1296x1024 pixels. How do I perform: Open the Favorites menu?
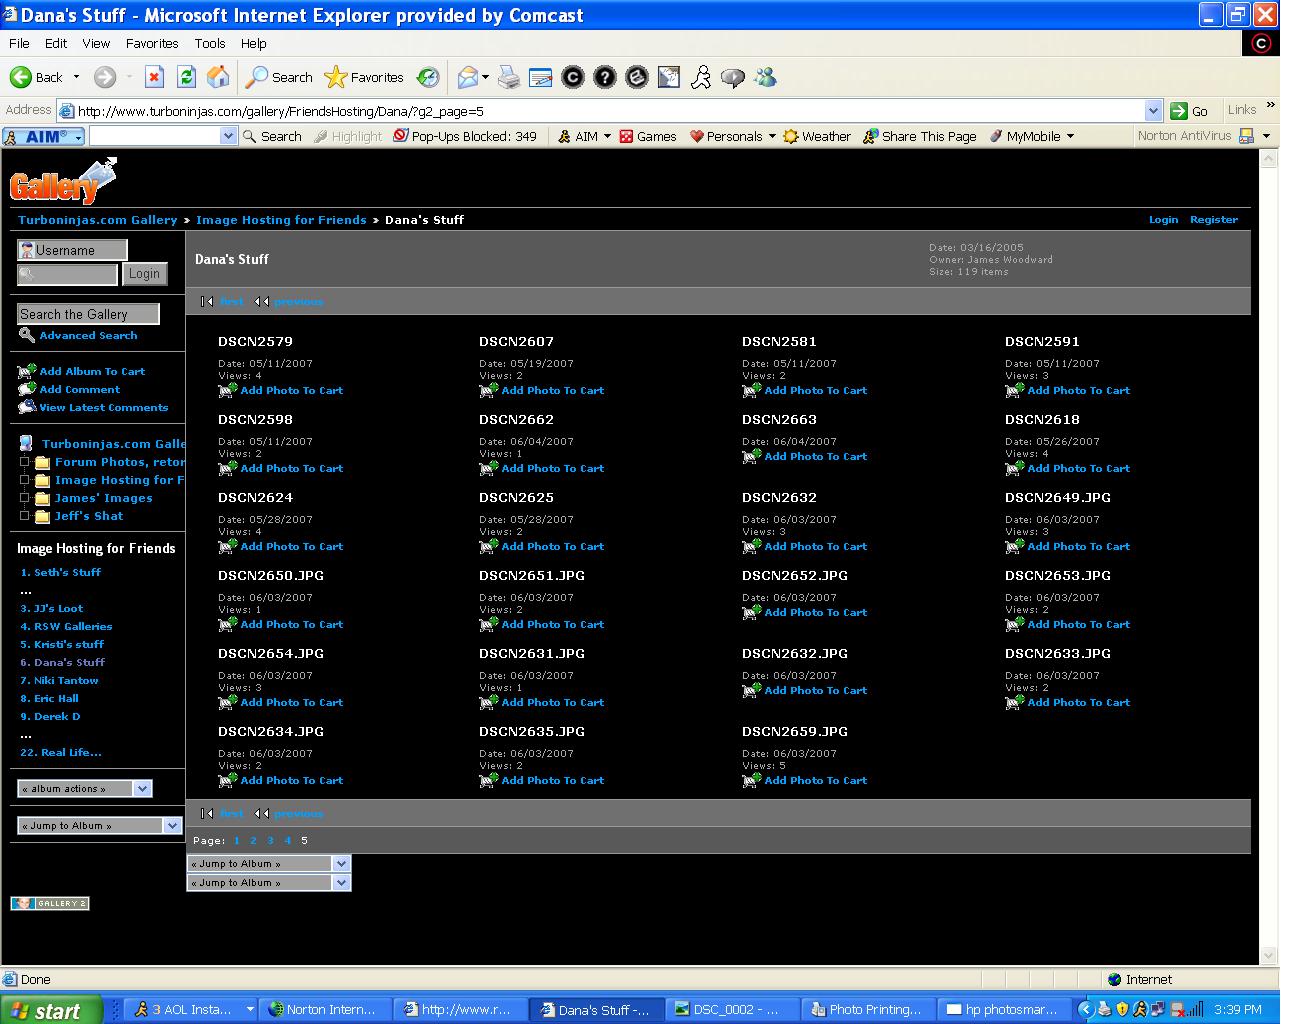click(152, 43)
